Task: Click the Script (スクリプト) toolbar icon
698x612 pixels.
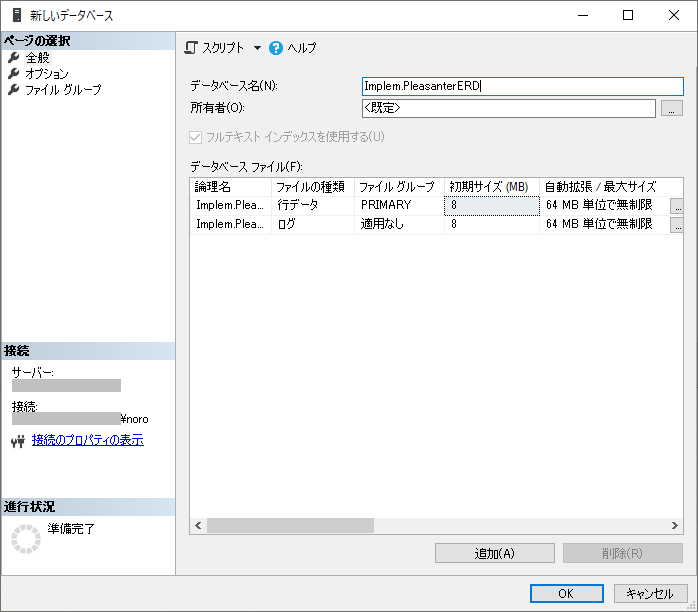Action: [x=191, y=48]
